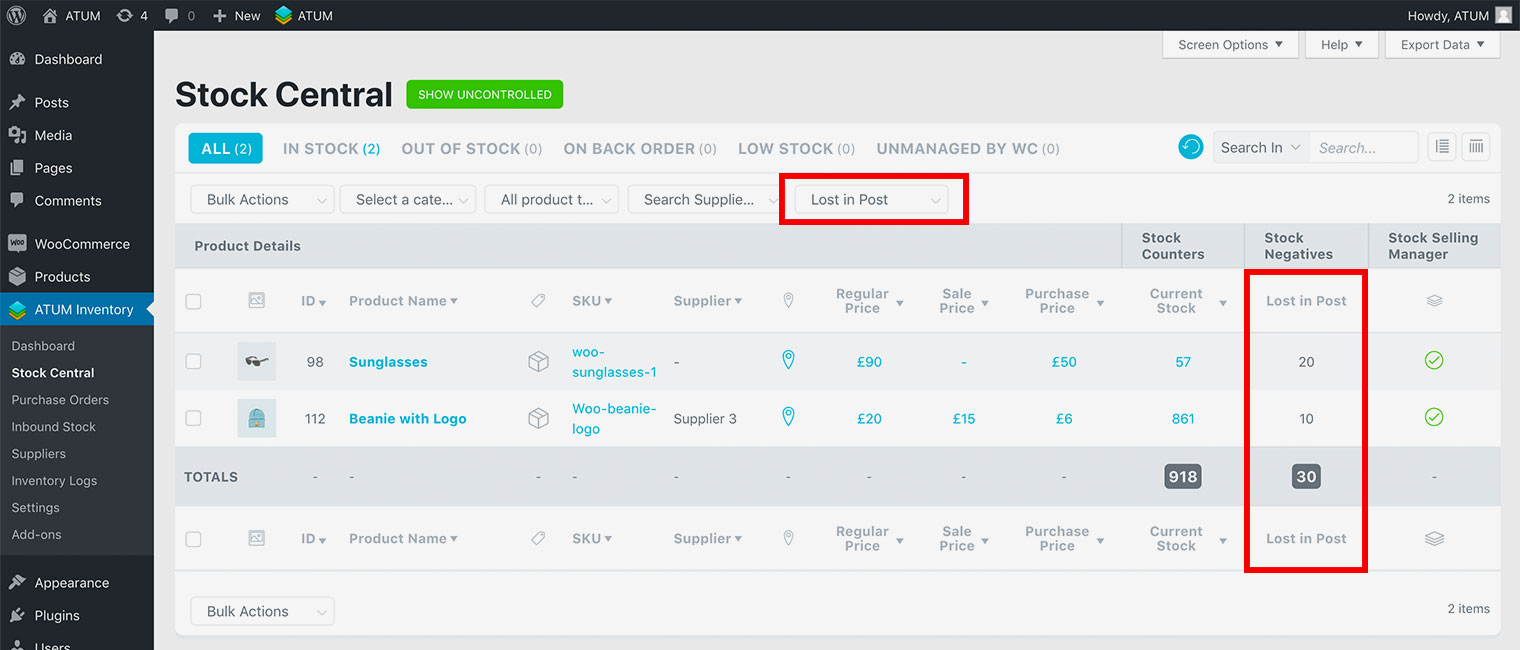Expand Screen Options panel

tap(1231, 45)
